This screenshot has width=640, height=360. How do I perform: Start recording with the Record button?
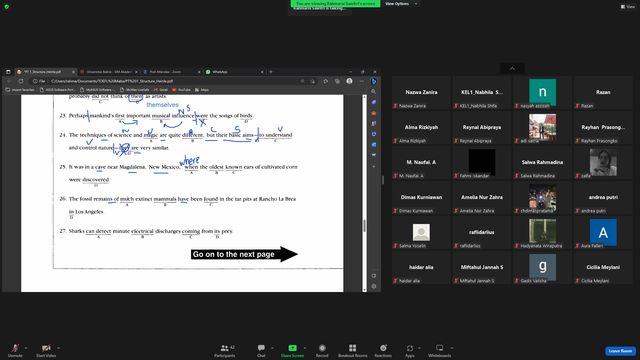[x=322, y=350]
